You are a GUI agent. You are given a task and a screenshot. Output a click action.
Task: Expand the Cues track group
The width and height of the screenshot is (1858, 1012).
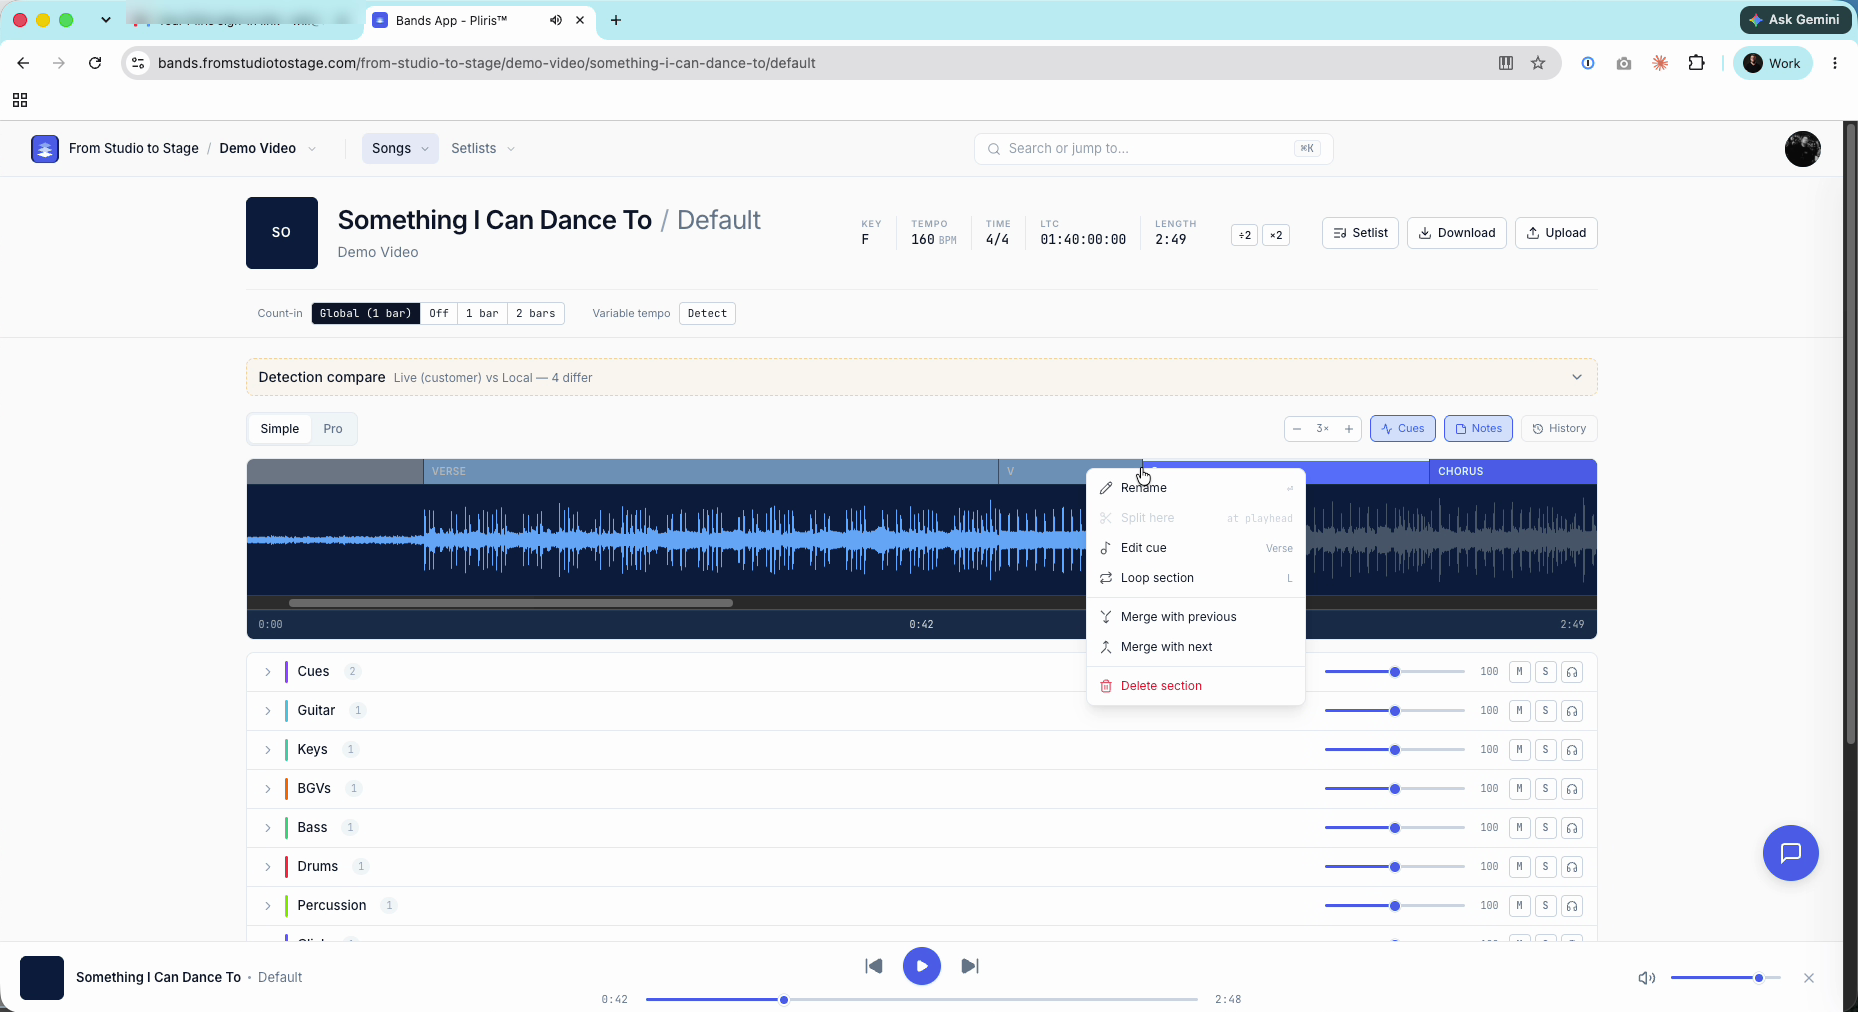pos(268,672)
